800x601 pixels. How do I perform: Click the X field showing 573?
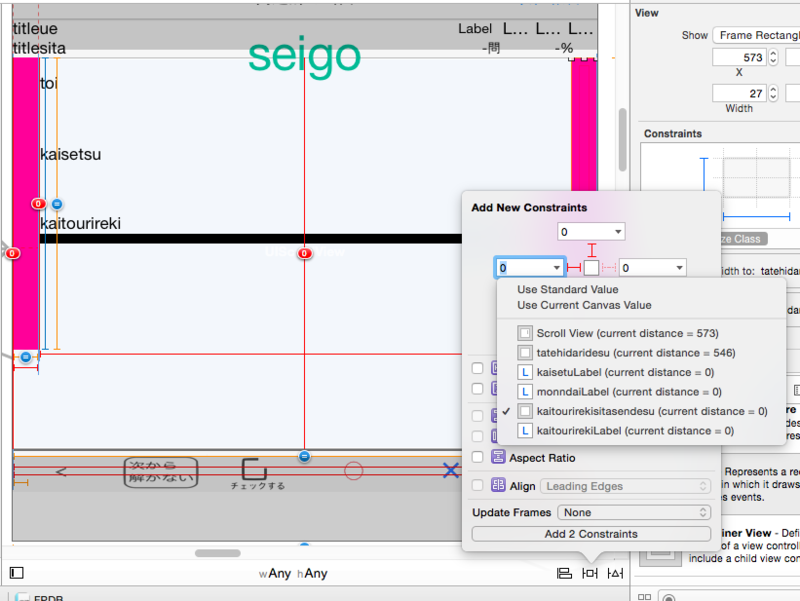pos(740,57)
